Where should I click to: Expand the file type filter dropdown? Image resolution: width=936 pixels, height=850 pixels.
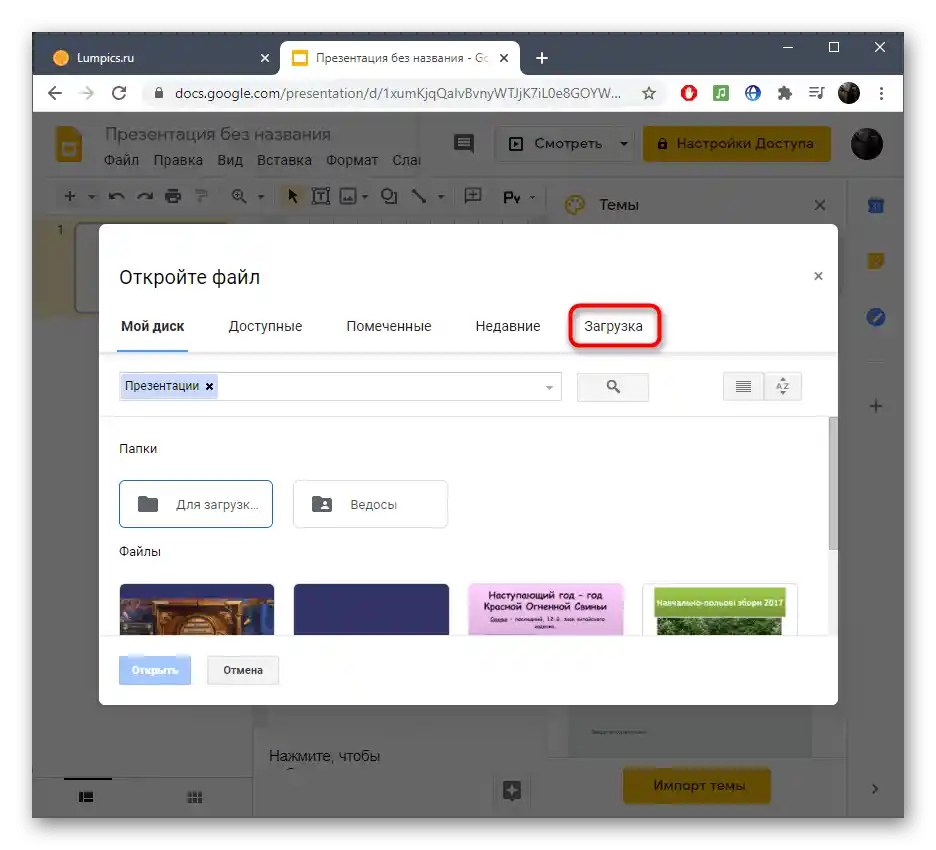(x=549, y=387)
